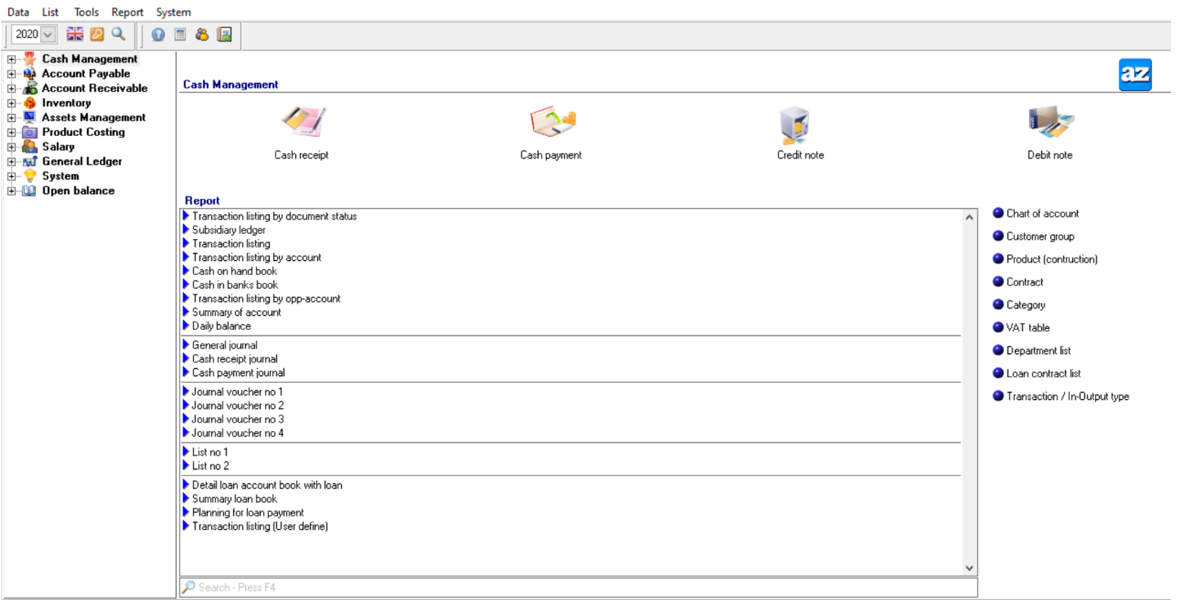Open the Chart of account list

point(1042,213)
